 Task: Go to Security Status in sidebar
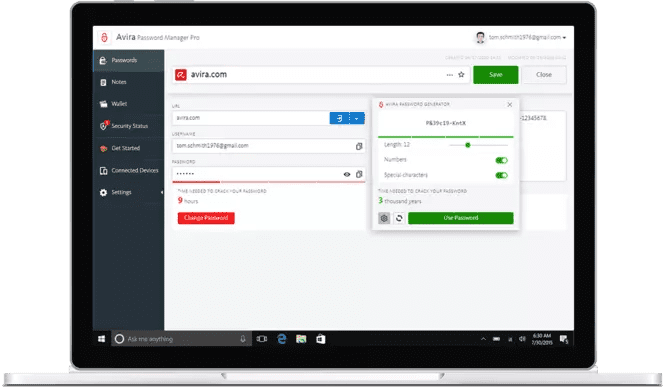129,126
